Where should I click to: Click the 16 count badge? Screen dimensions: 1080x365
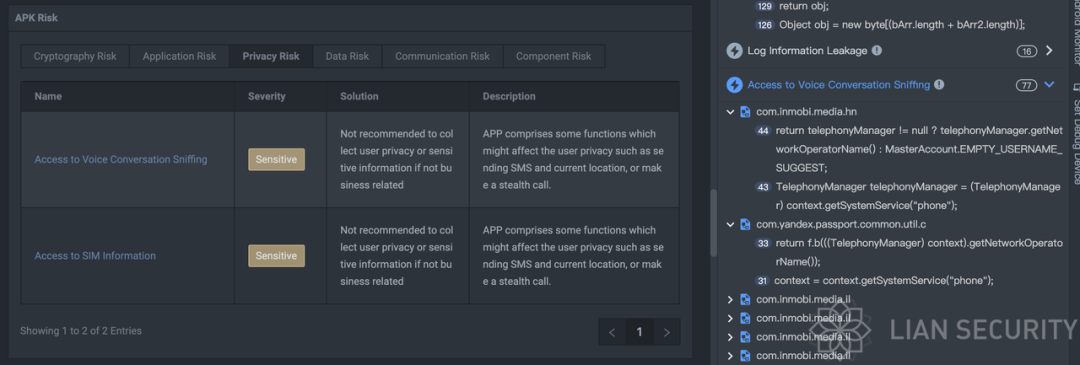pos(1026,52)
